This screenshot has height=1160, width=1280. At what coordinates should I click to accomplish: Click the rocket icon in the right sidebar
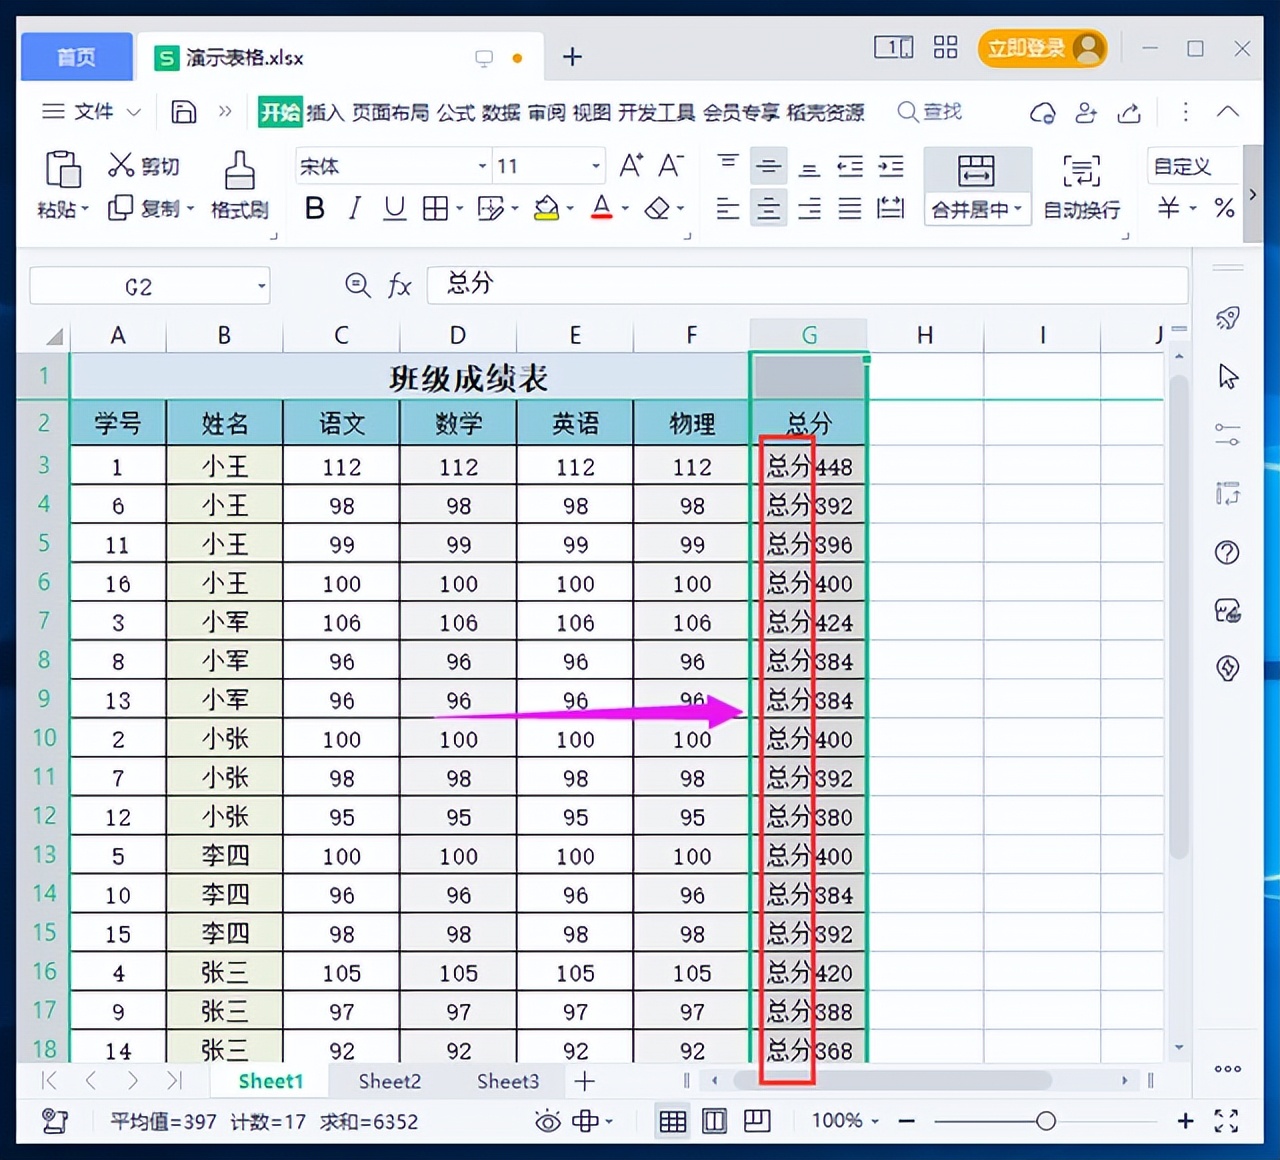point(1227,318)
